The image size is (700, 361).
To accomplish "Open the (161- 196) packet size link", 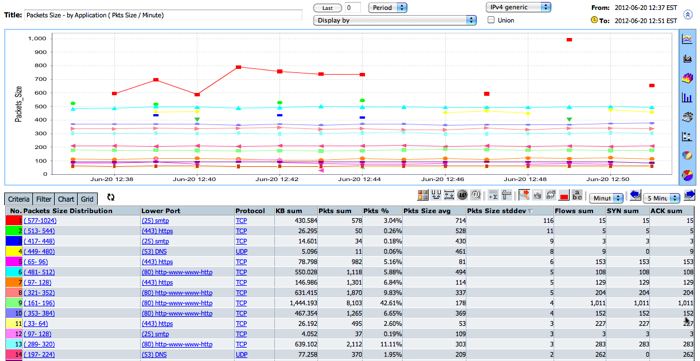I will (x=38, y=303).
